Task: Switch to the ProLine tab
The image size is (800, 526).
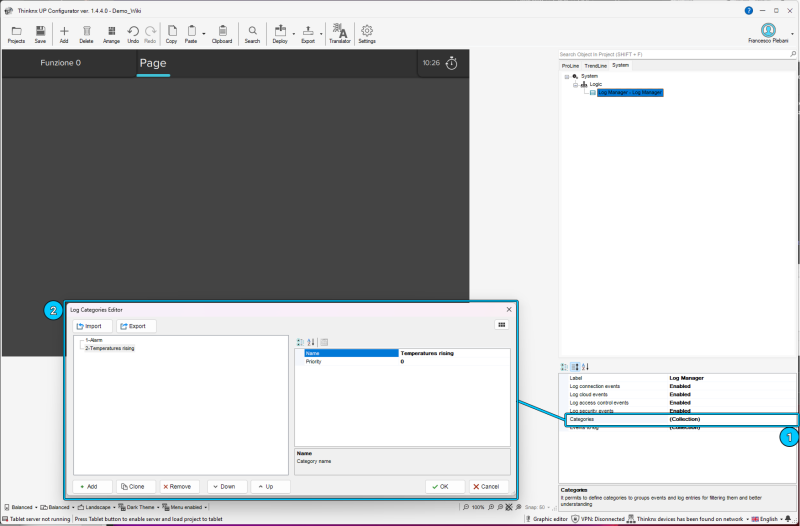Action: (x=570, y=66)
